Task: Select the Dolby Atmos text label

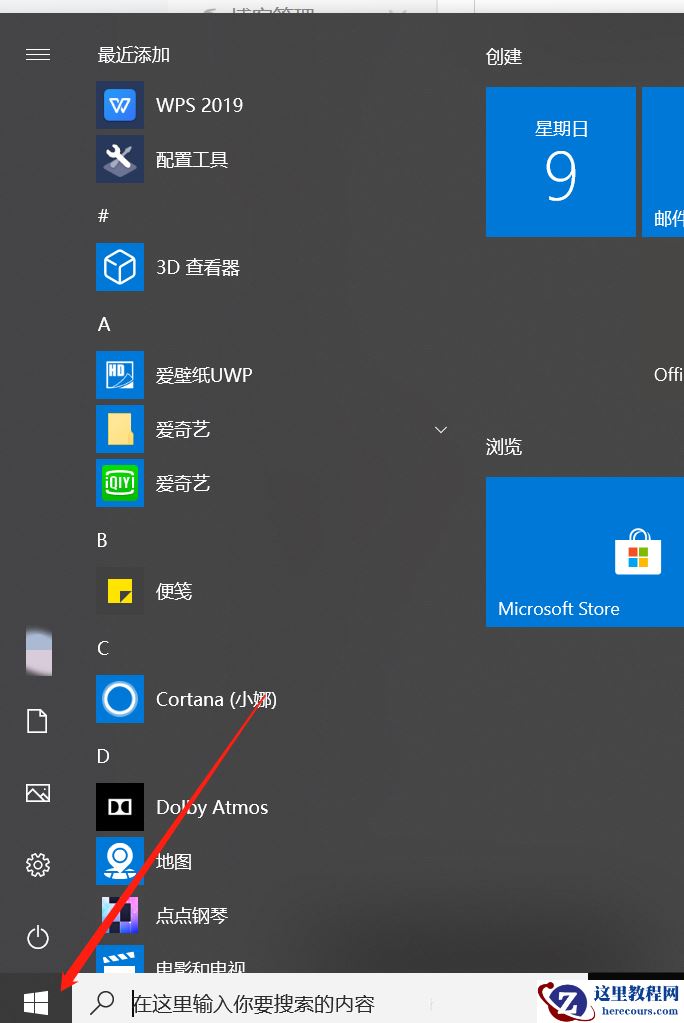Action: pyautogui.click(x=212, y=808)
